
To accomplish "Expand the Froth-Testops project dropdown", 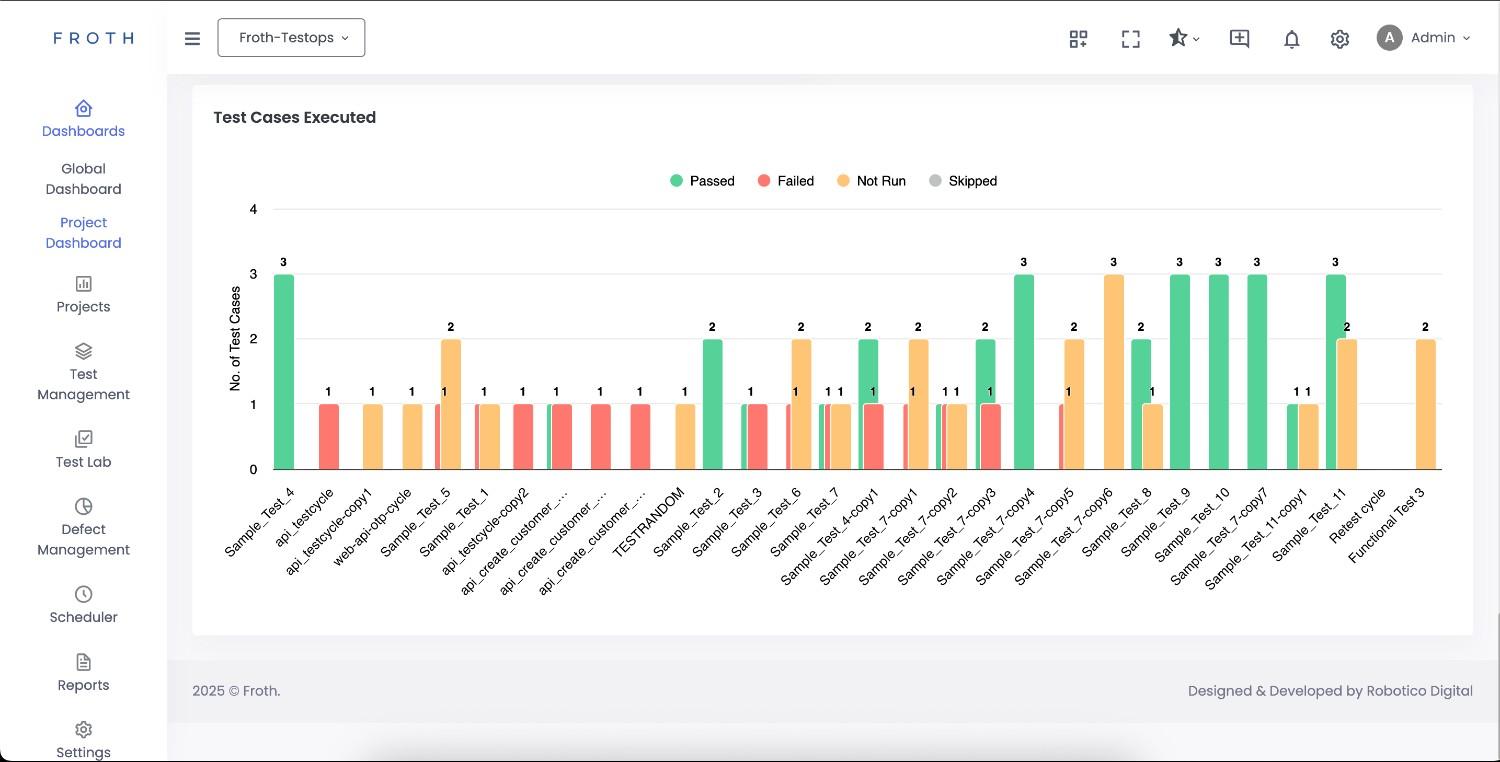I will click(x=291, y=38).
